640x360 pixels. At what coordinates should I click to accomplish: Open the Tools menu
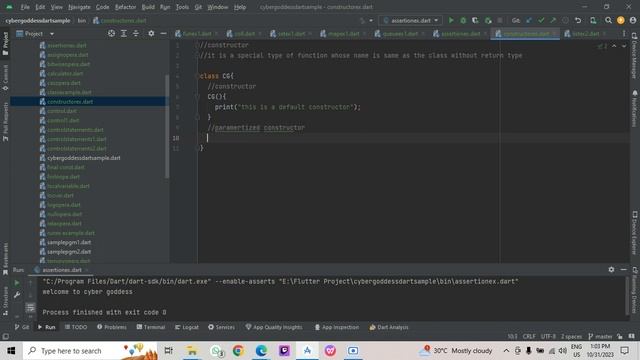[182, 7]
